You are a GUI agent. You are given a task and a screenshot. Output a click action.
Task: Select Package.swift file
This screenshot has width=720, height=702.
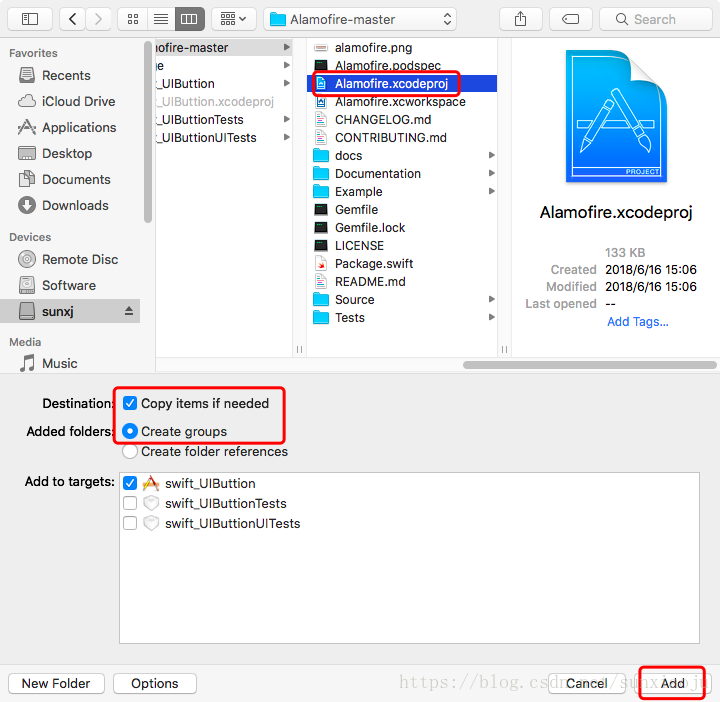(x=402, y=264)
